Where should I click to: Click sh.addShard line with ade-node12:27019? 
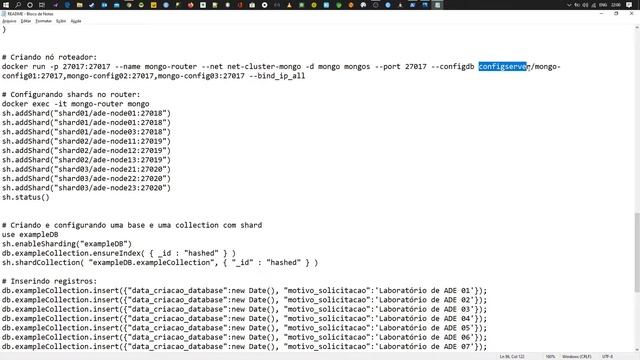click(86, 151)
